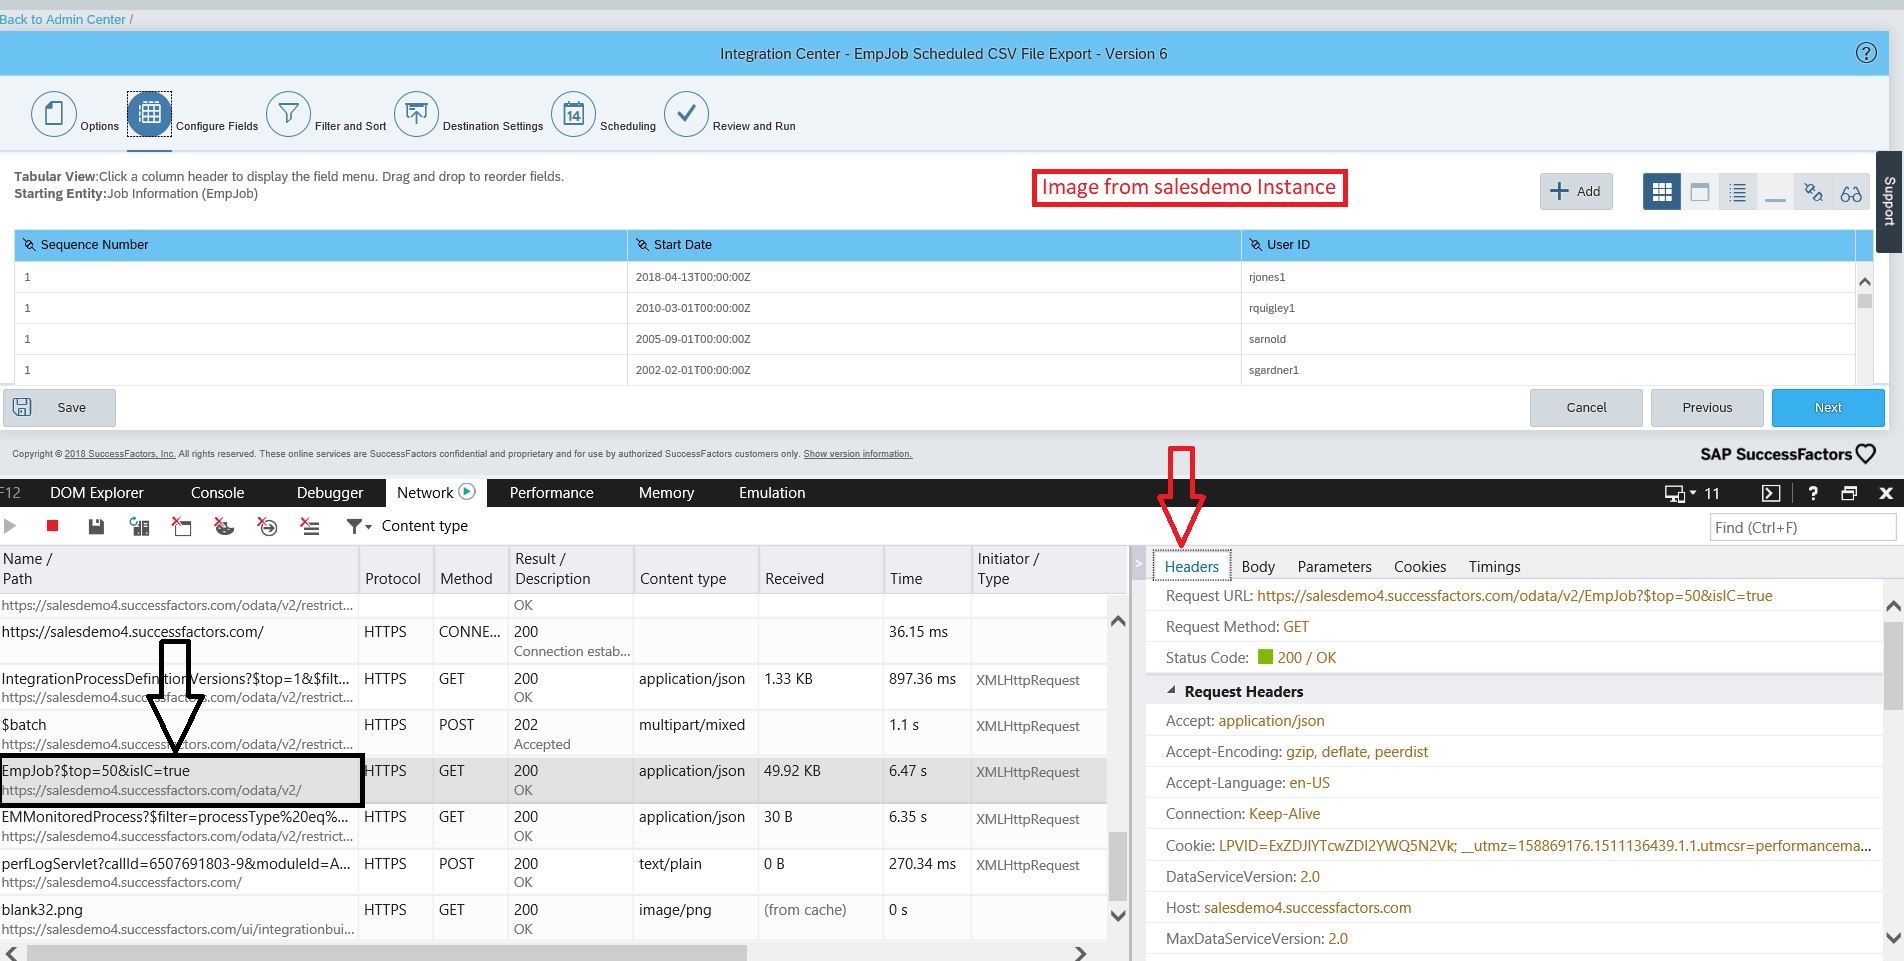Open the Sequence Number column header menu
The height and width of the screenshot is (961, 1904).
pyautogui.click(x=320, y=245)
